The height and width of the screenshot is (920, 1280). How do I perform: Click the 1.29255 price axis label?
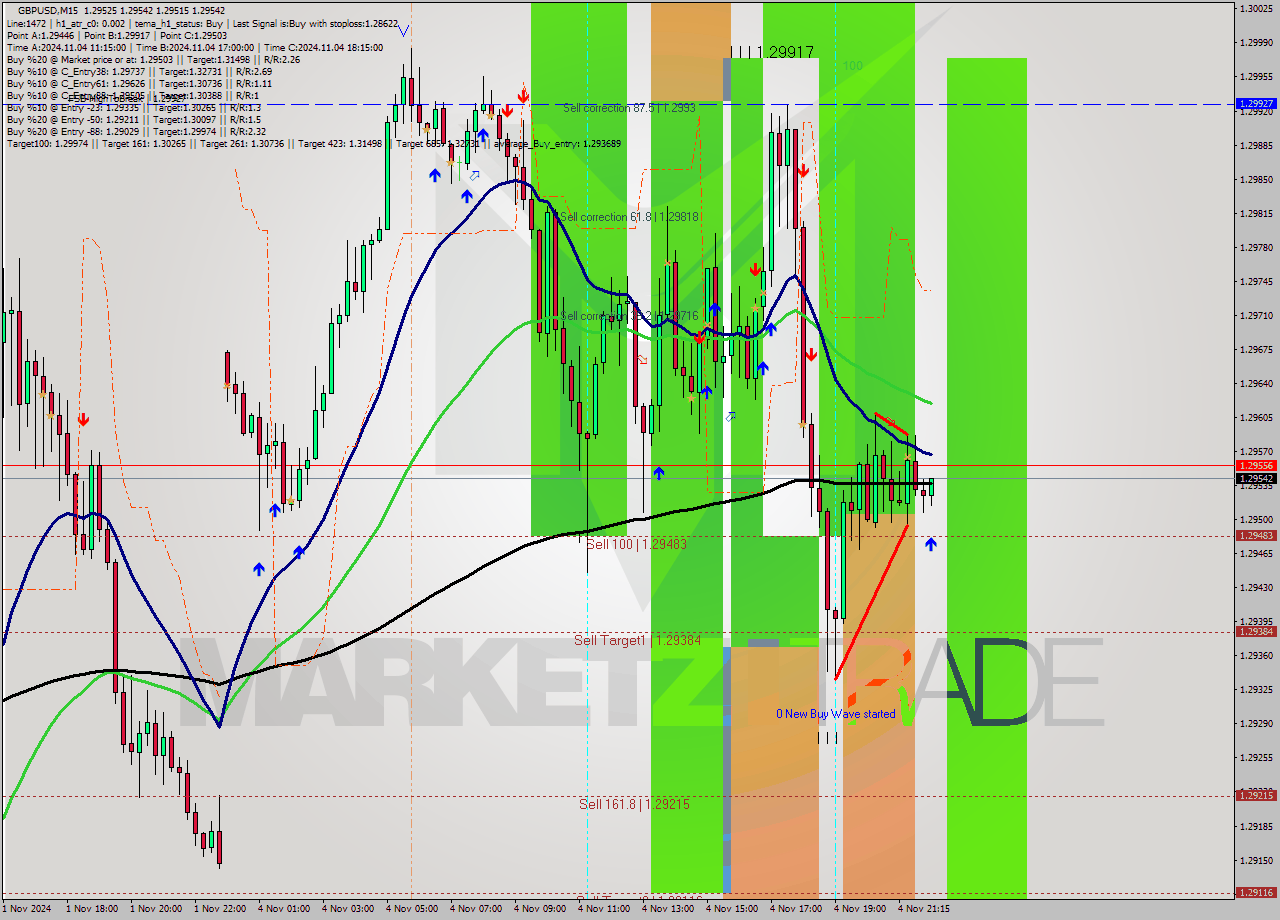(x=1256, y=757)
